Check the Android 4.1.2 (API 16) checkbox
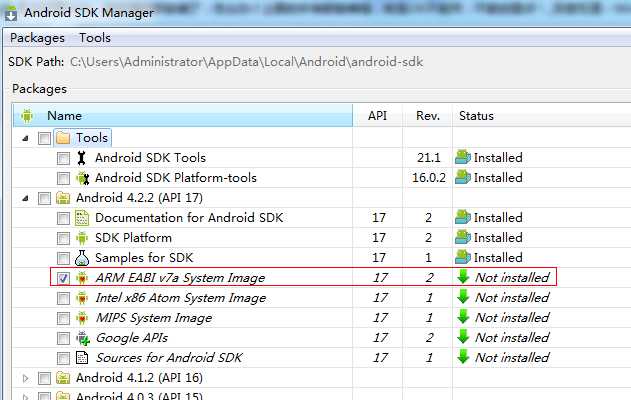This screenshot has height=400, width=631. [x=44, y=378]
